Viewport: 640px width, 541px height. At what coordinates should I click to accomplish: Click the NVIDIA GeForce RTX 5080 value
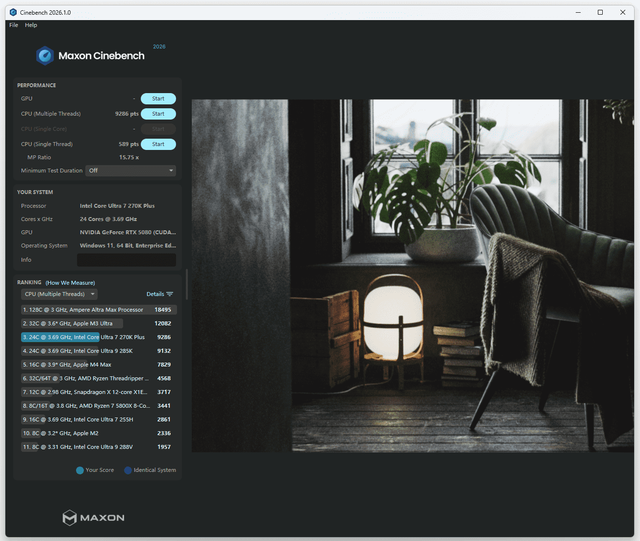tap(128, 232)
